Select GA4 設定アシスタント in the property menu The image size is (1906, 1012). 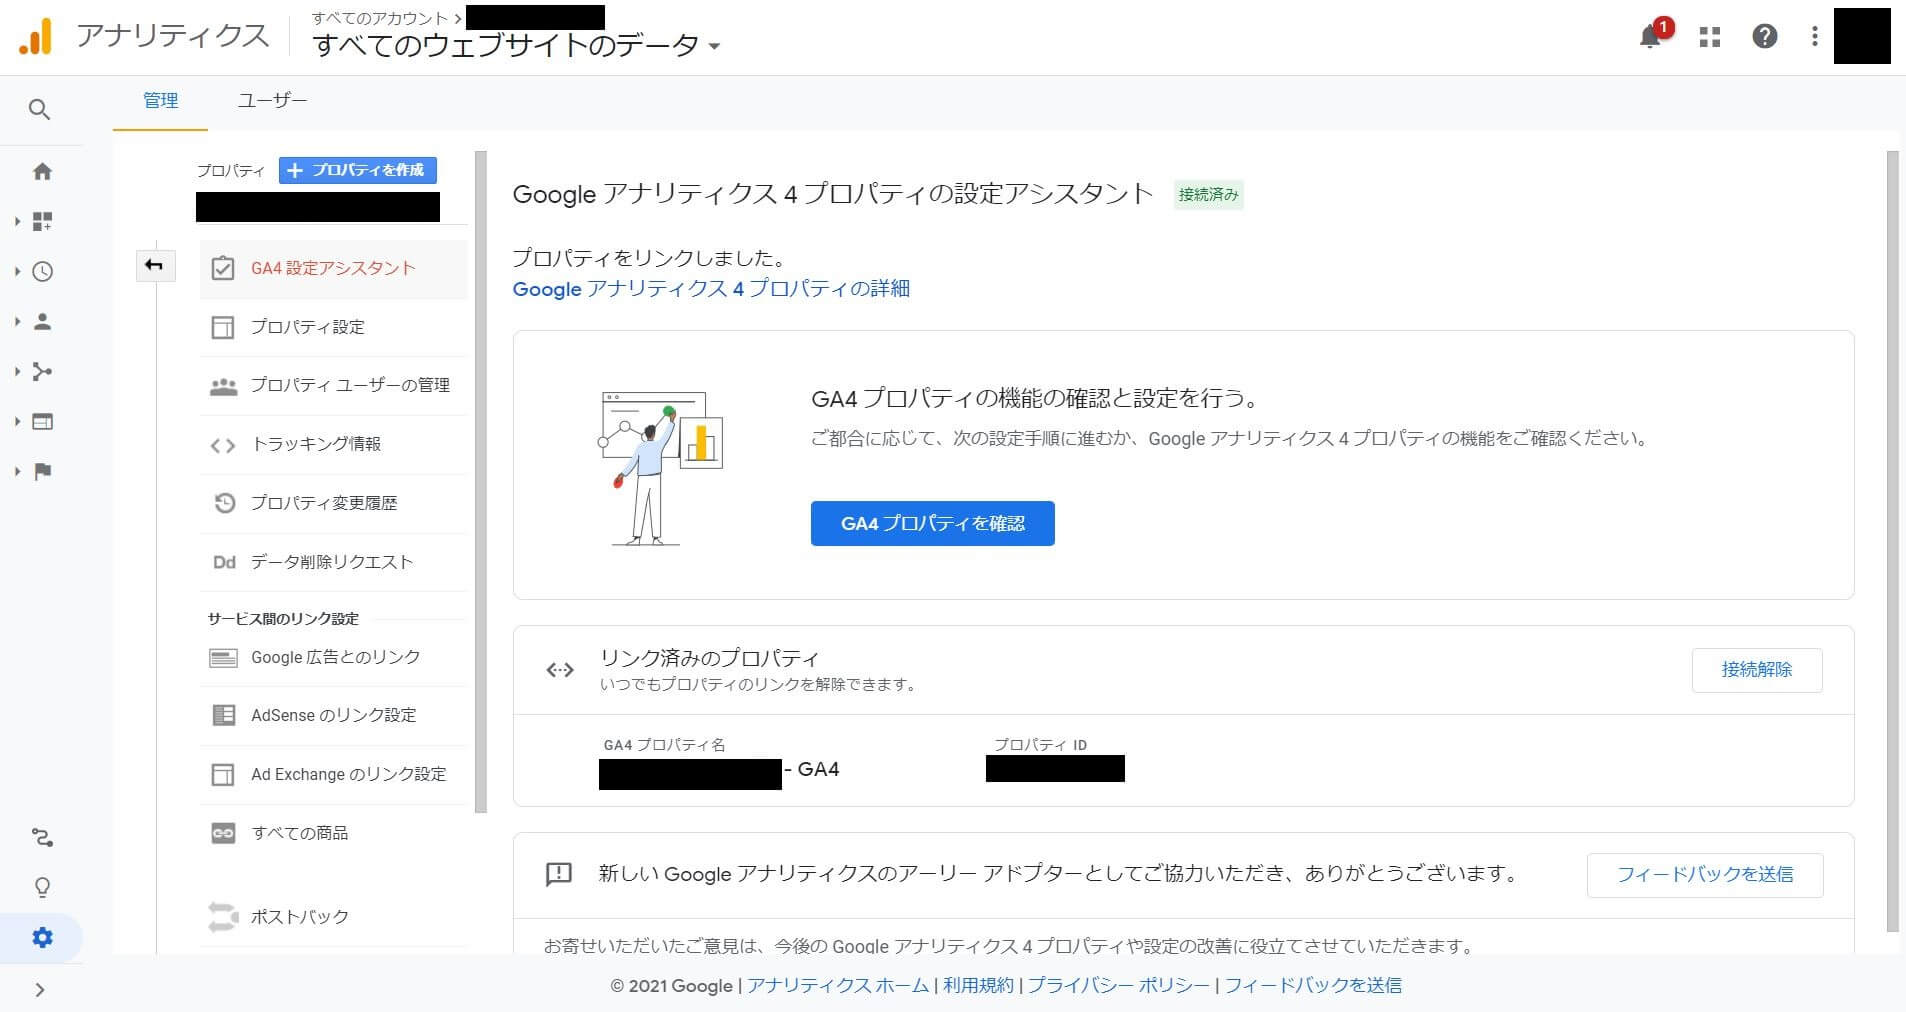point(332,268)
